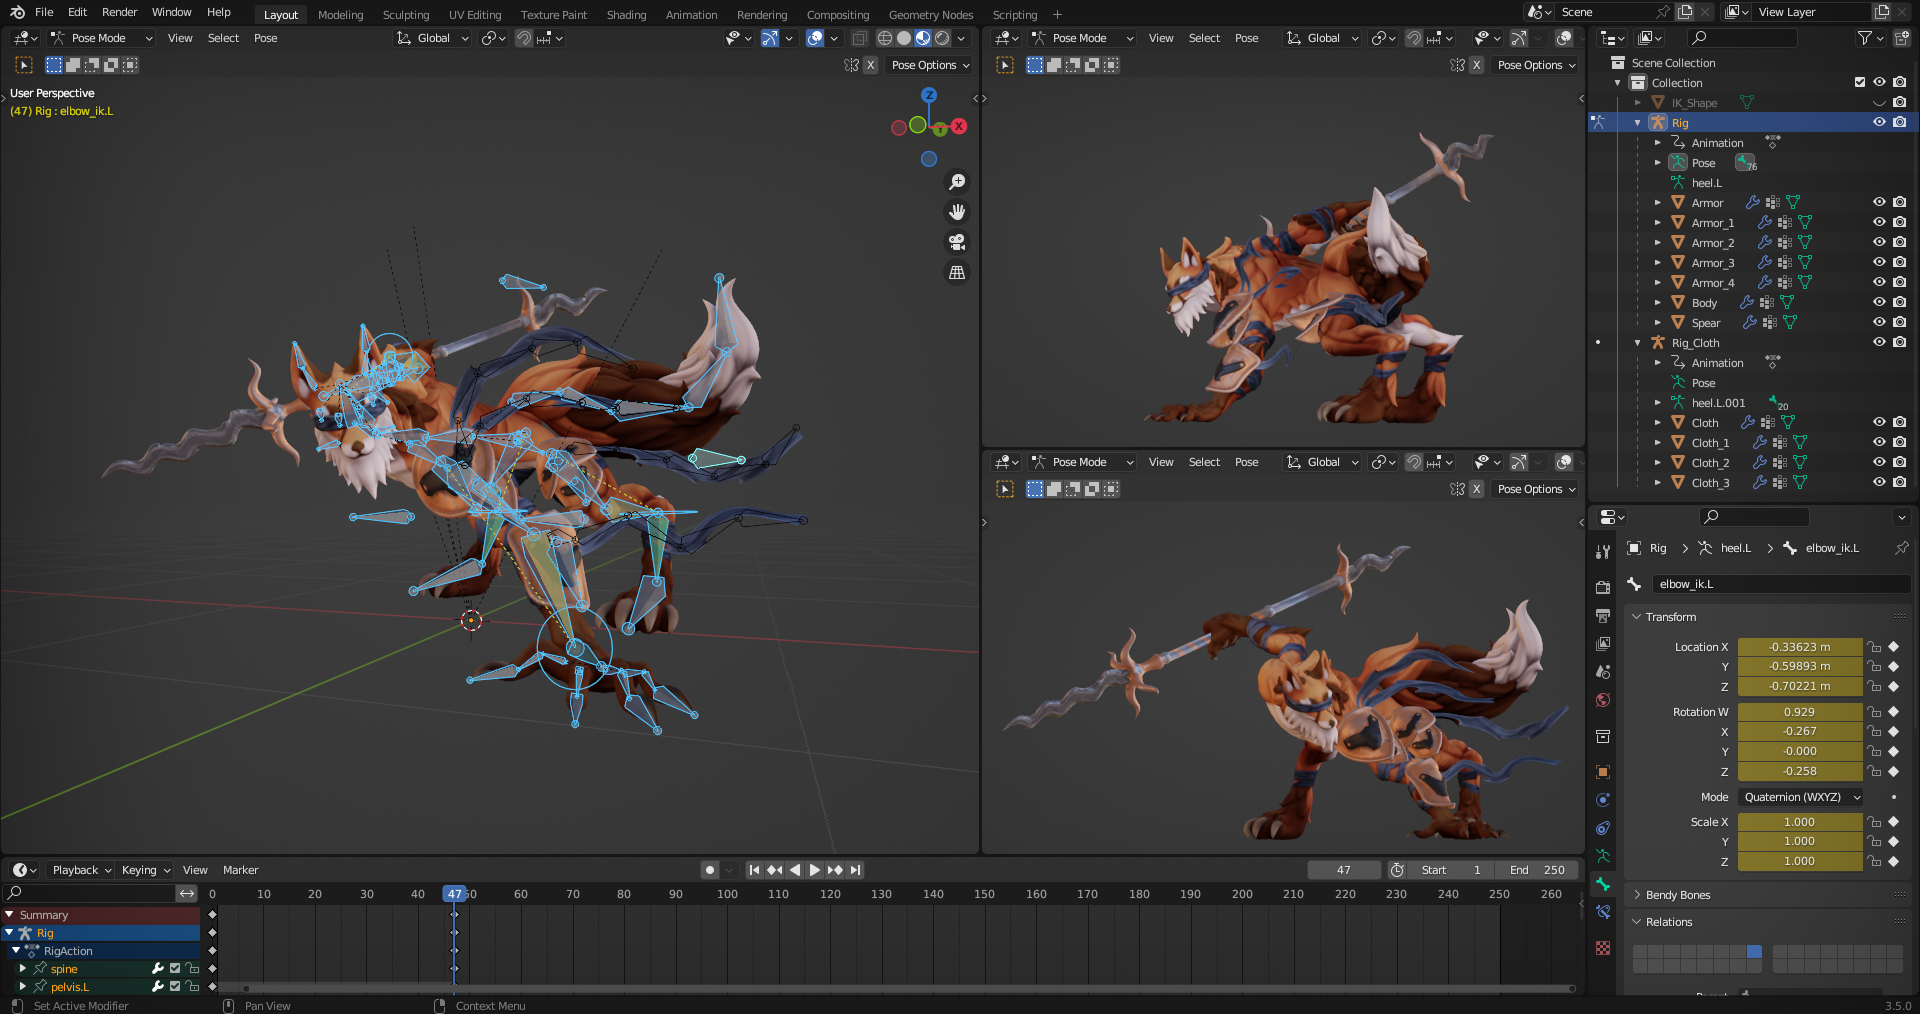This screenshot has width=1920, height=1014.
Task: Toggle spine channel checkbox in dope sheet
Action: 175,969
